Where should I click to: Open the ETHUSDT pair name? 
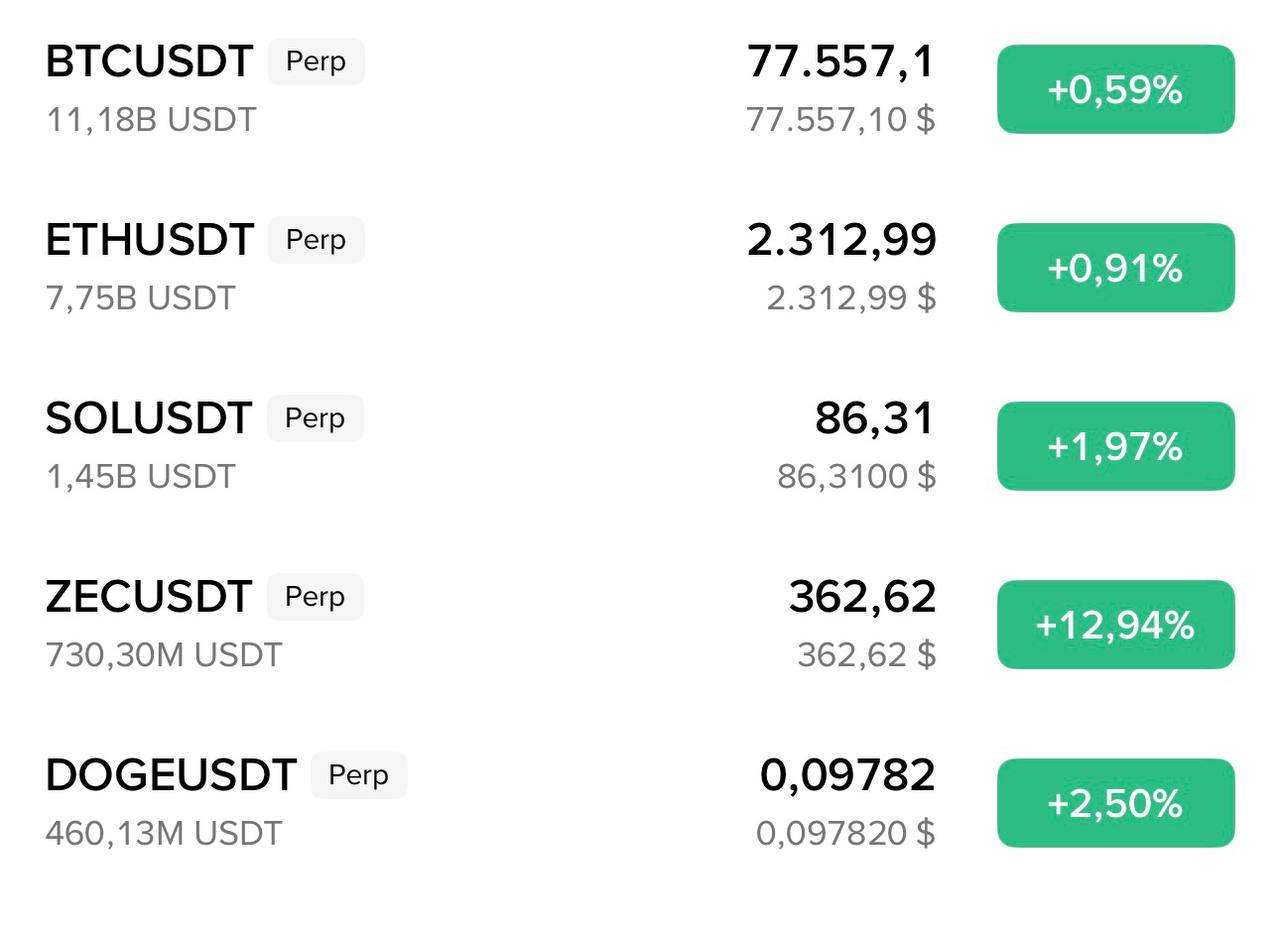[149, 240]
